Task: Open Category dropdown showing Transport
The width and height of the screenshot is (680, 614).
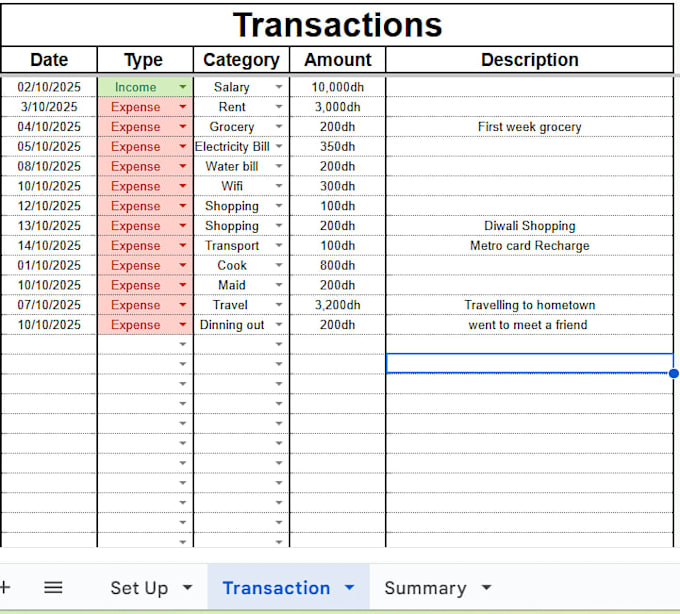Action: 279,246
